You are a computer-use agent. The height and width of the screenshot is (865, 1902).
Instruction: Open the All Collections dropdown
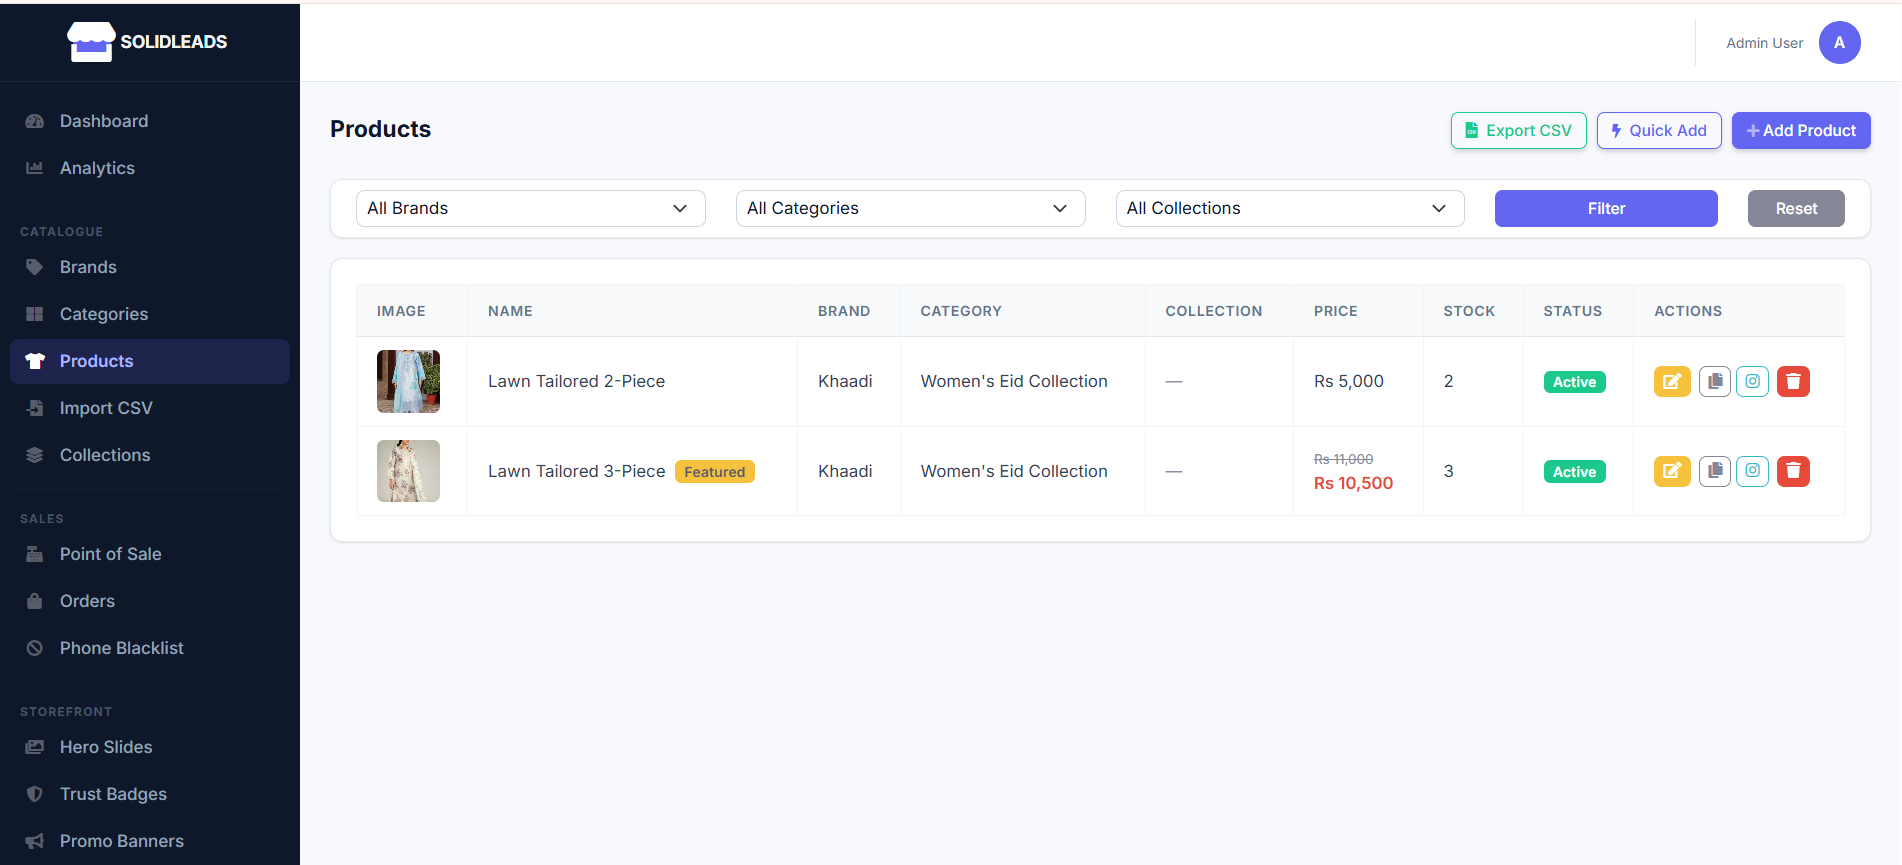coord(1290,208)
